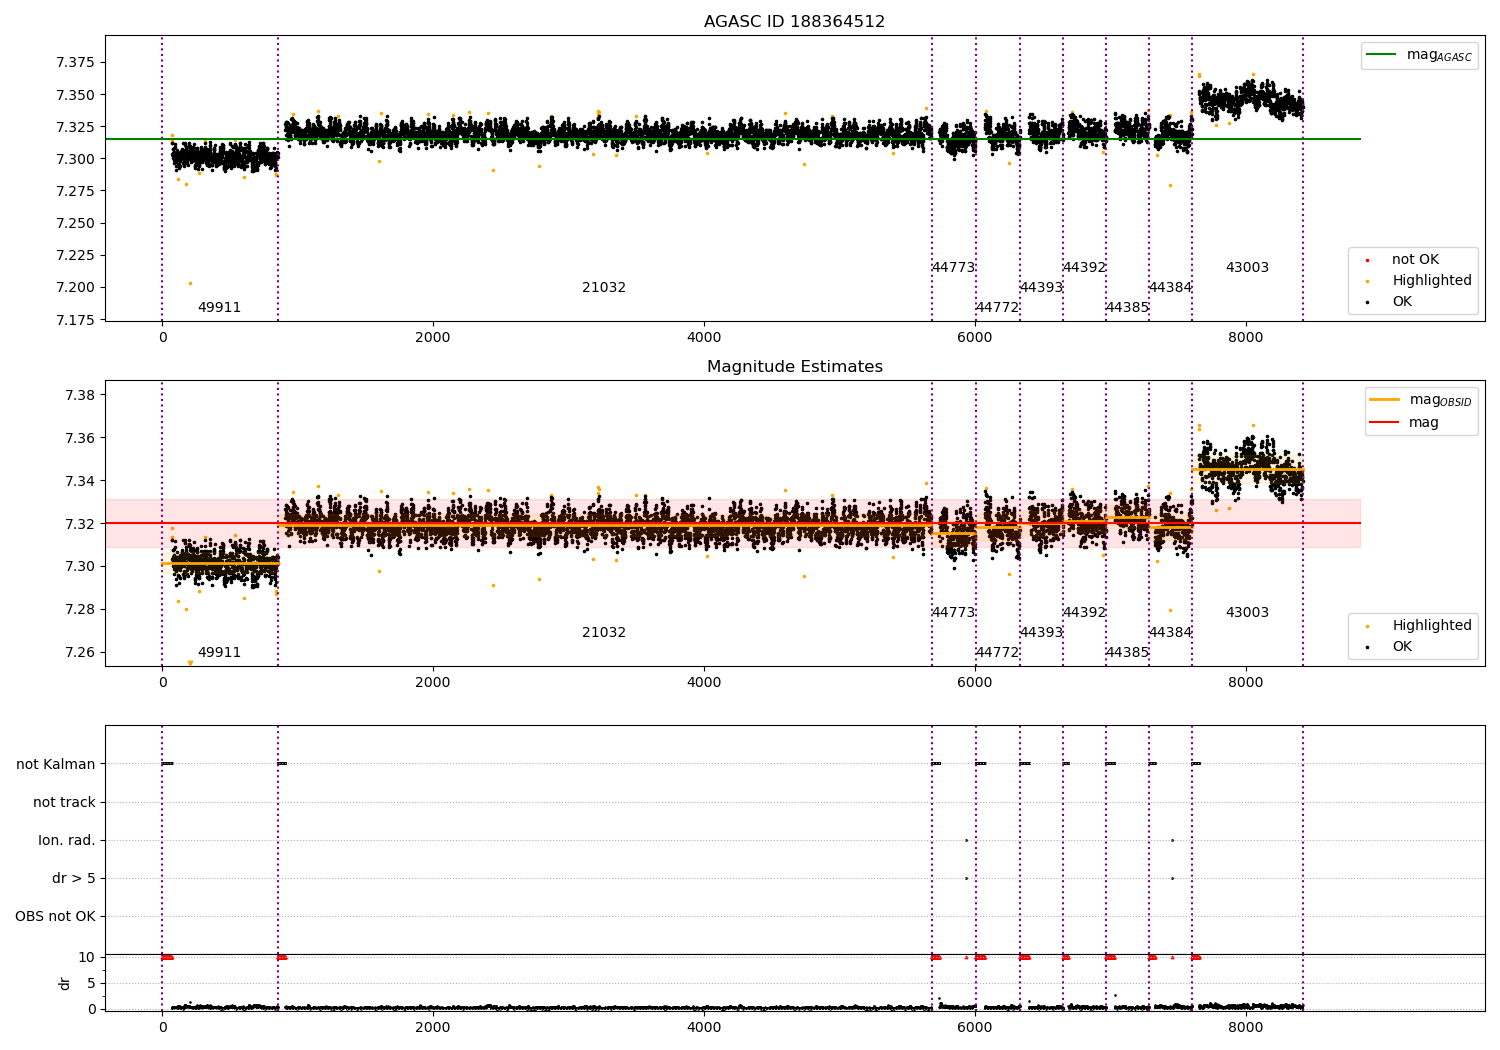The width and height of the screenshot is (1500, 1050).
Task: Click the 10 tick on the dr axis
Action: click(88, 958)
